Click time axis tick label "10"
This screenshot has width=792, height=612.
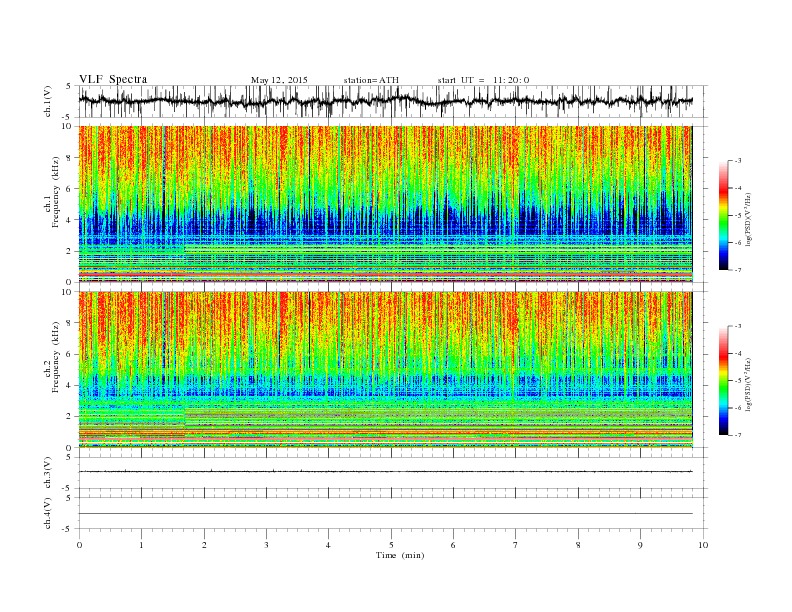click(703, 545)
